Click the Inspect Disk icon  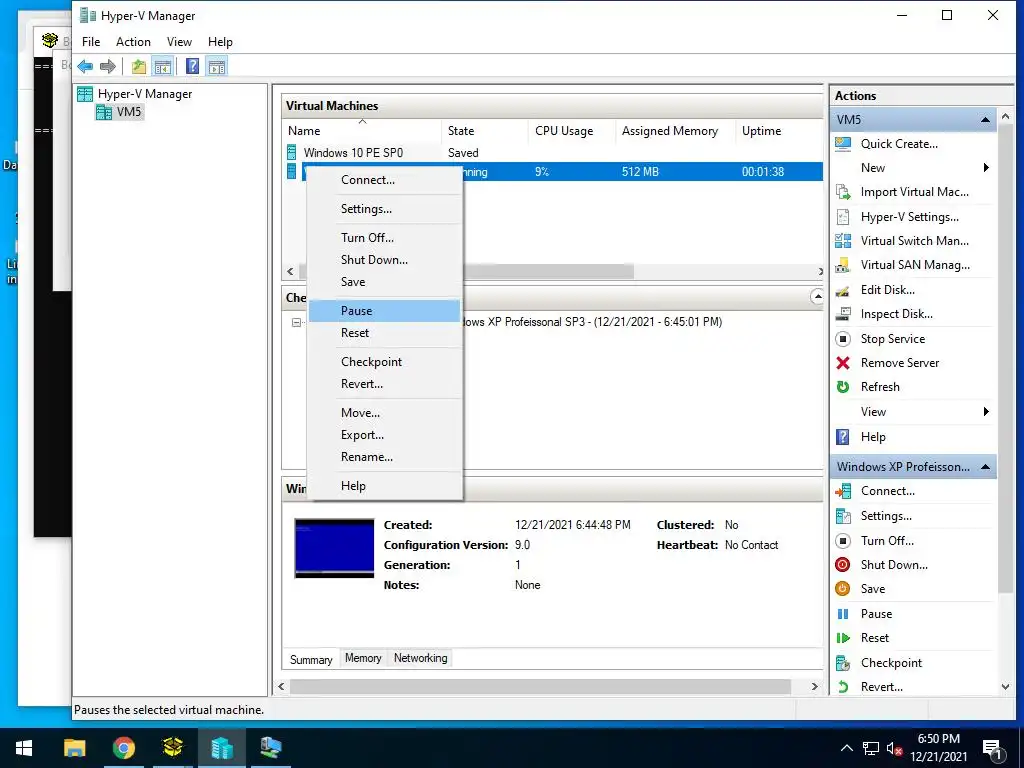click(843, 314)
